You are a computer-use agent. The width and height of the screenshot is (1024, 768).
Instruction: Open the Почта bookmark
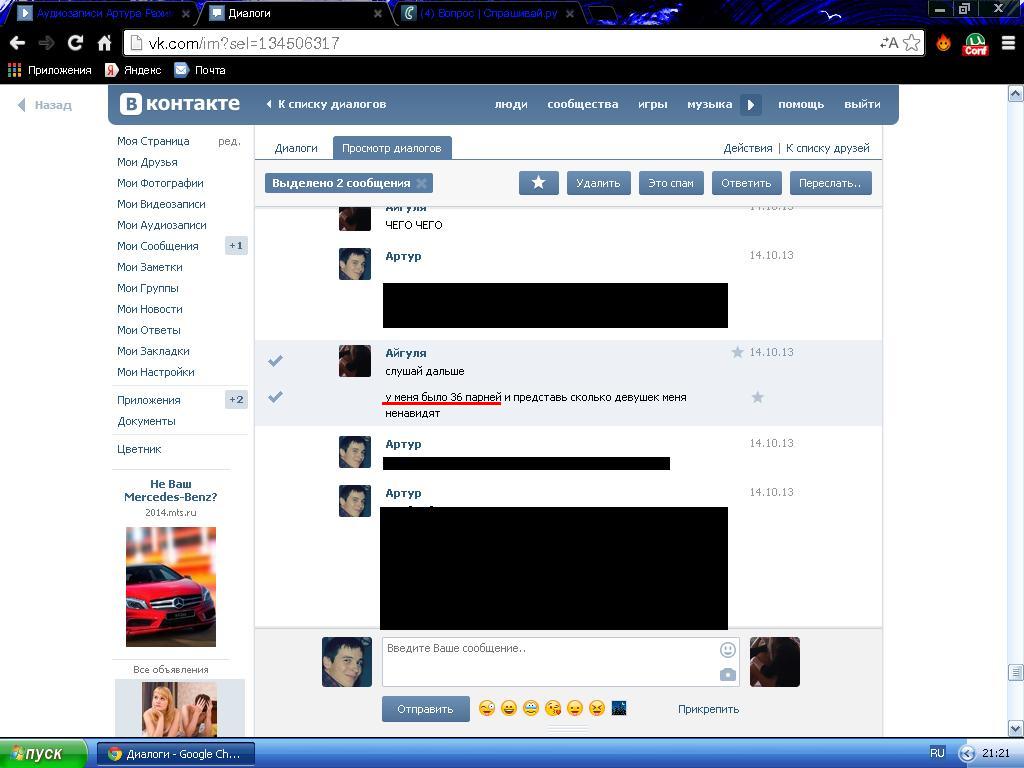coord(200,70)
